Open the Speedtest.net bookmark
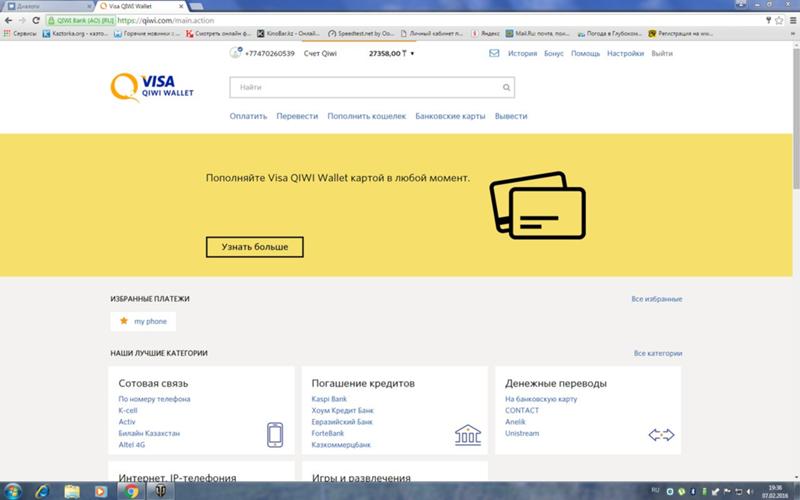This screenshot has width=800, height=500. point(361,33)
